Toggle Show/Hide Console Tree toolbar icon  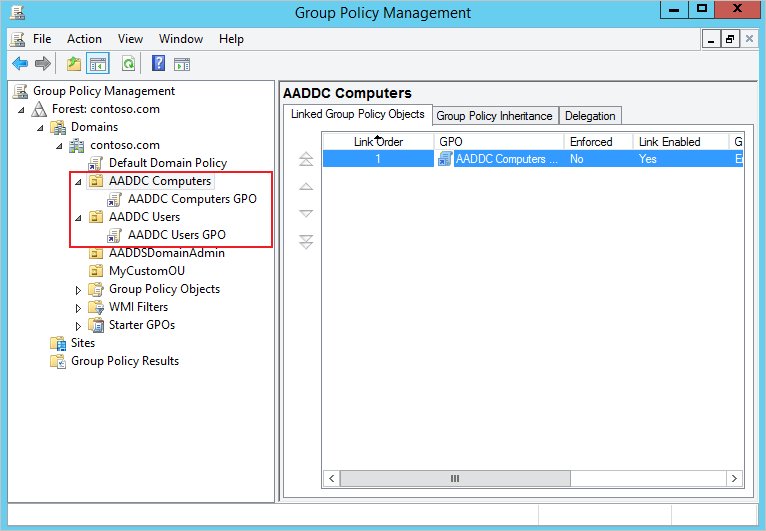(x=98, y=64)
